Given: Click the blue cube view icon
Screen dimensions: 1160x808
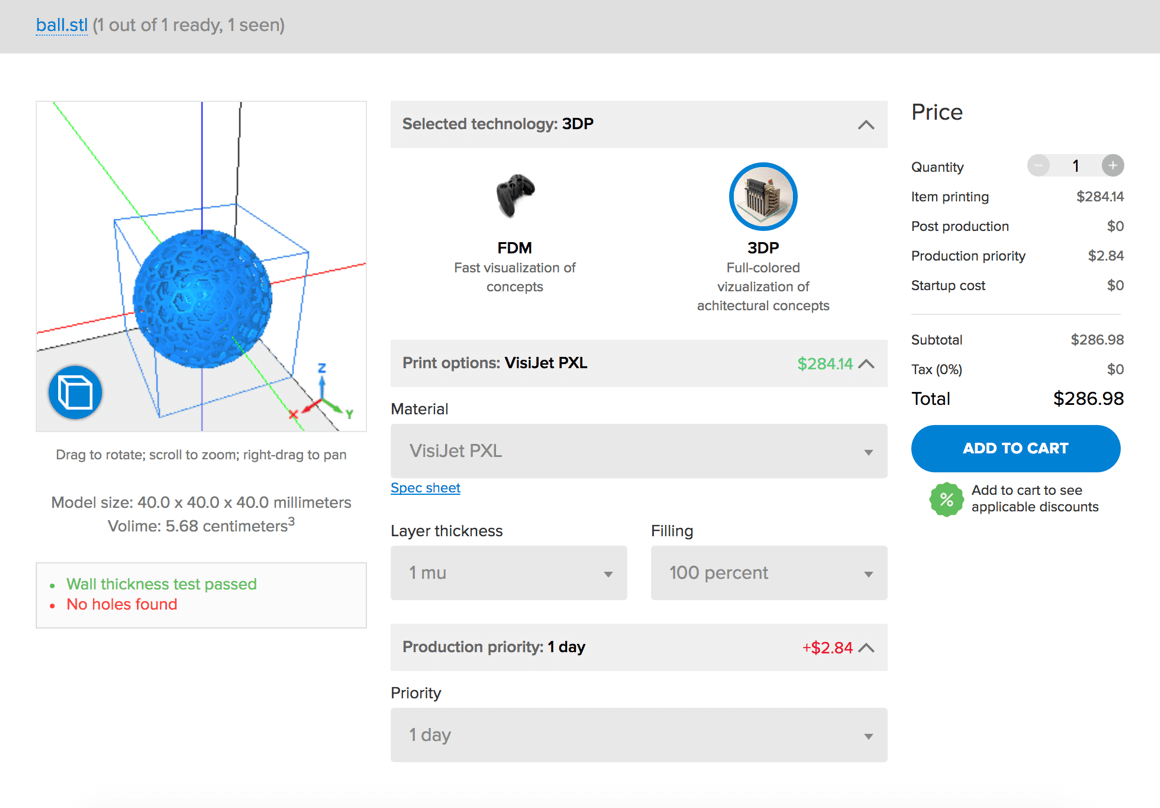Looking at the screenshot, I should point(75,391).
